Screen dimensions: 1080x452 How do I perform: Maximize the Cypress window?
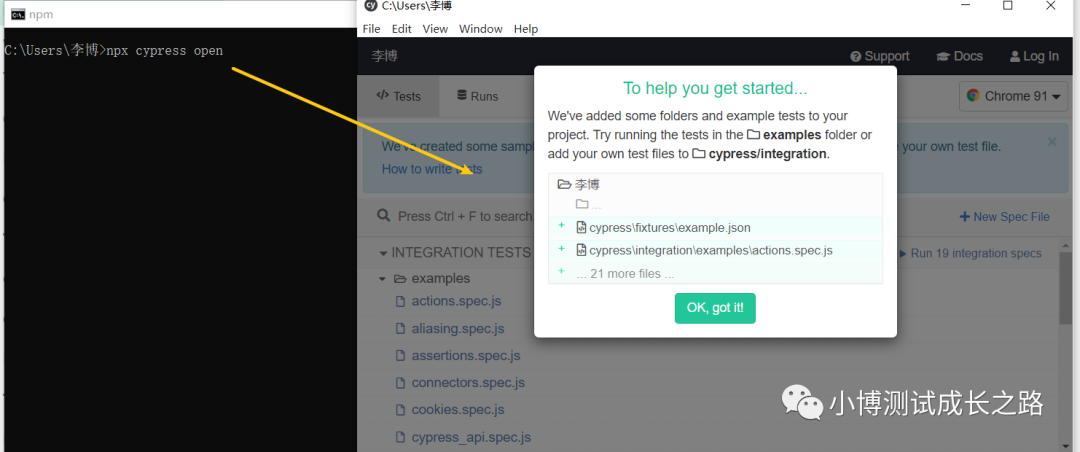(x=1008, y=6)
